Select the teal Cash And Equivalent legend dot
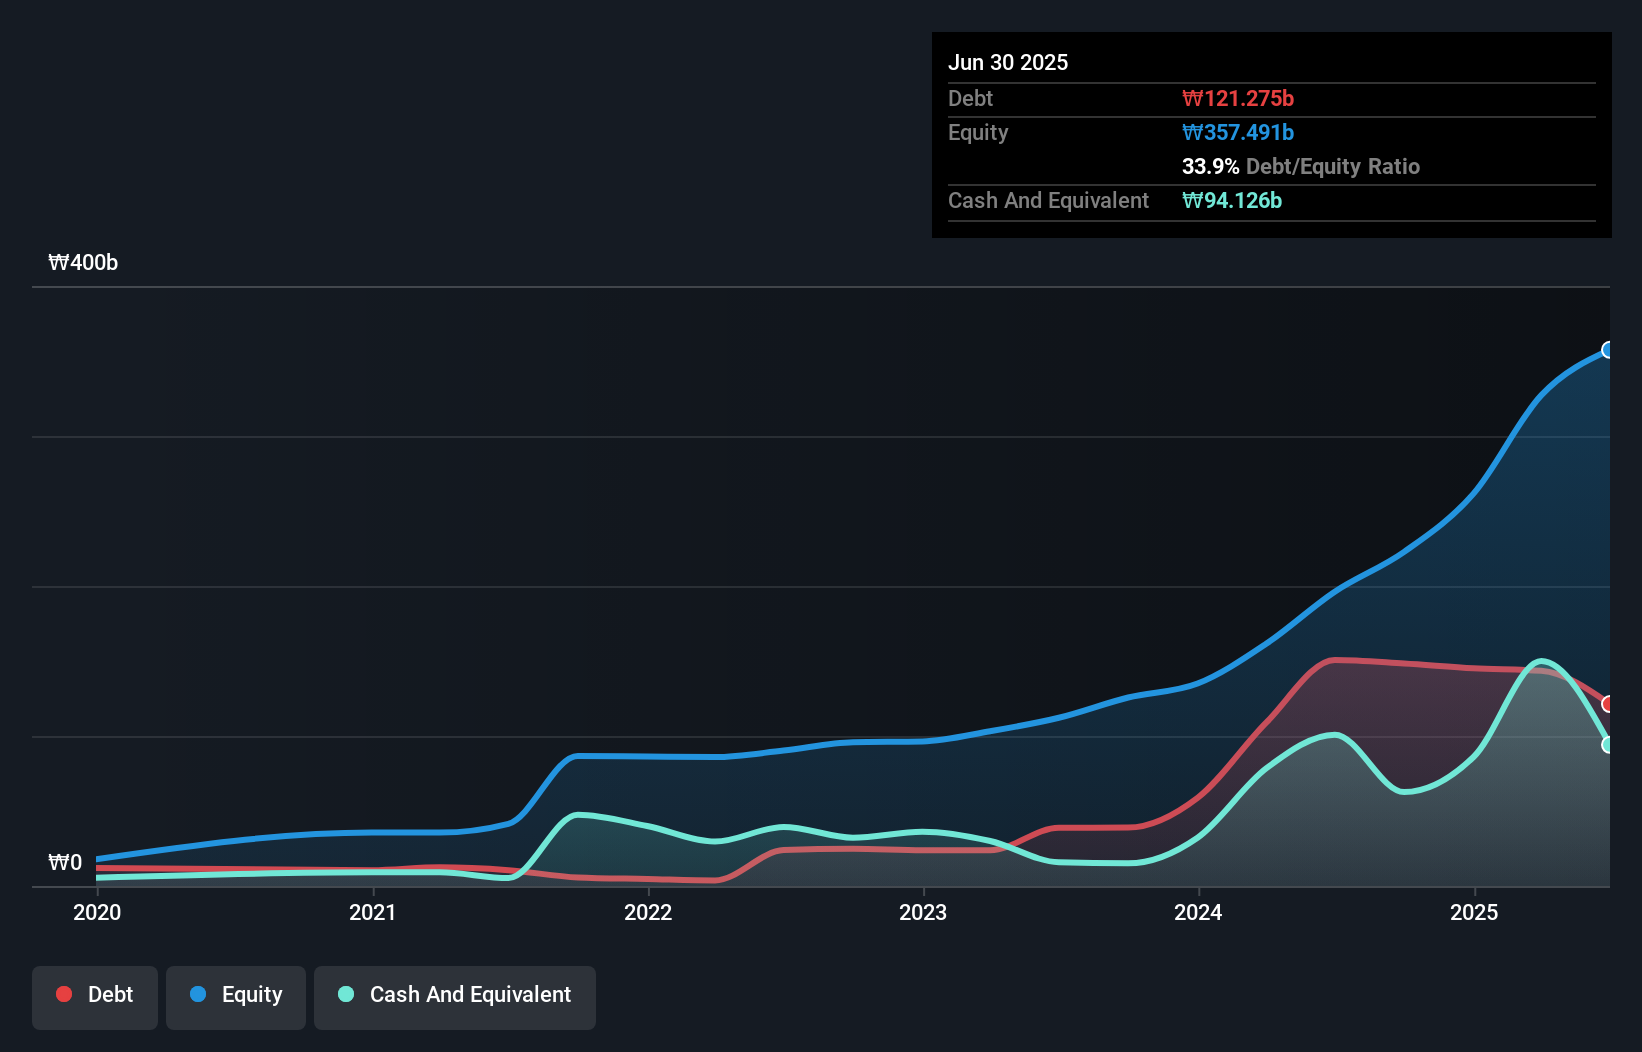This screenshot has width=1642, height=1052. coord(345,994)
